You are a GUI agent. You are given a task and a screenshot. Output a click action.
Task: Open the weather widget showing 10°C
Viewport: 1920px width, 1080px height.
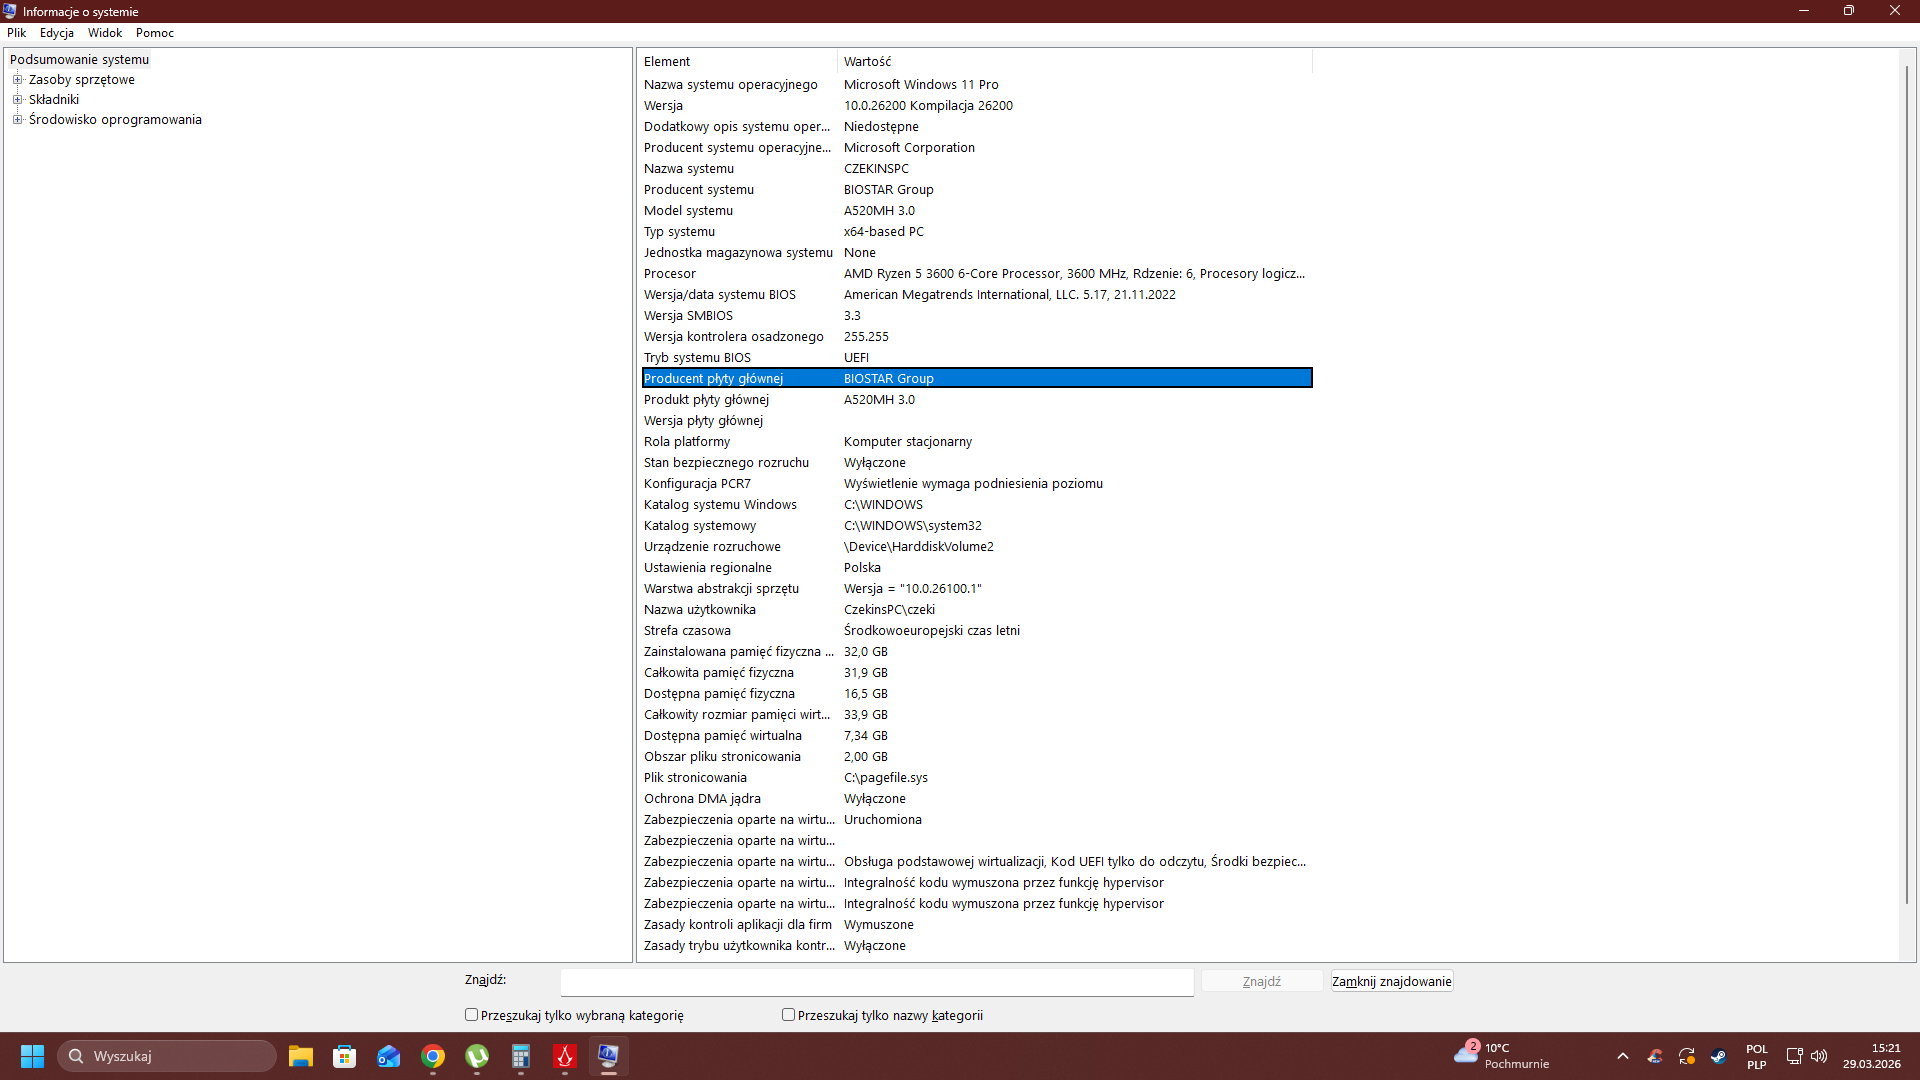point(1503,1056)
